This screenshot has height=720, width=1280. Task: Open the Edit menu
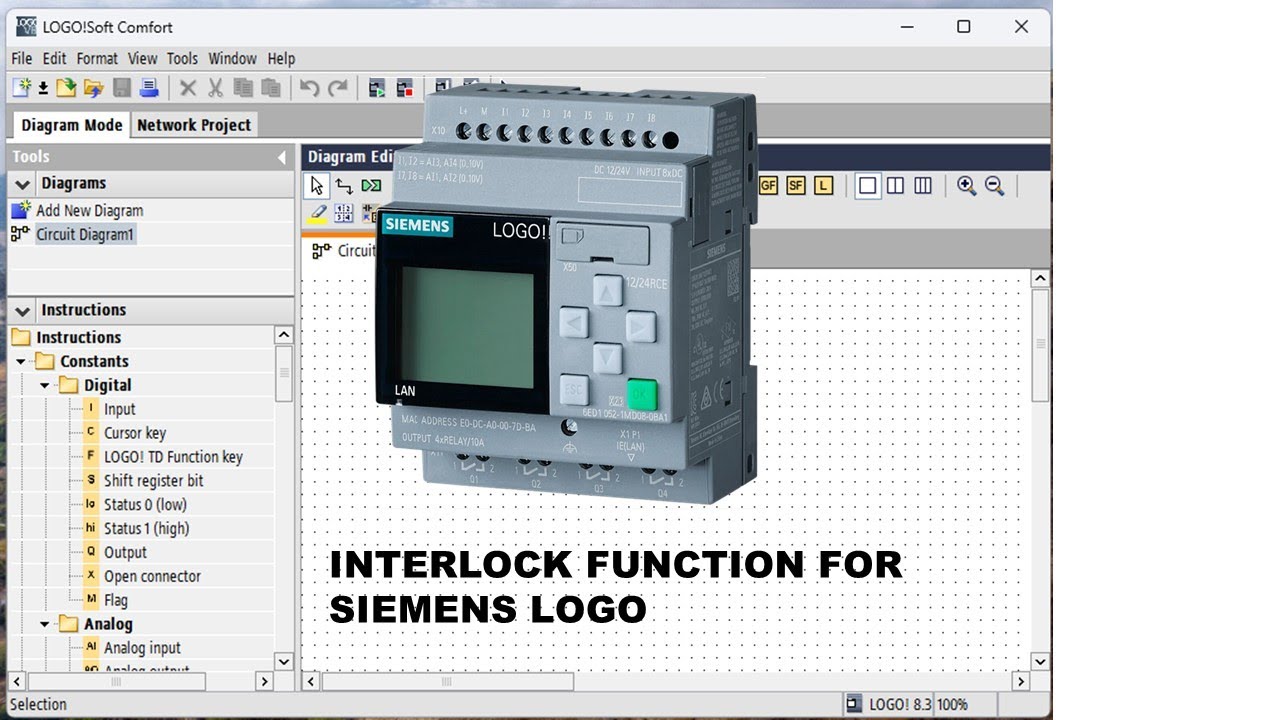pyautogui.click(x=54, y=58)
